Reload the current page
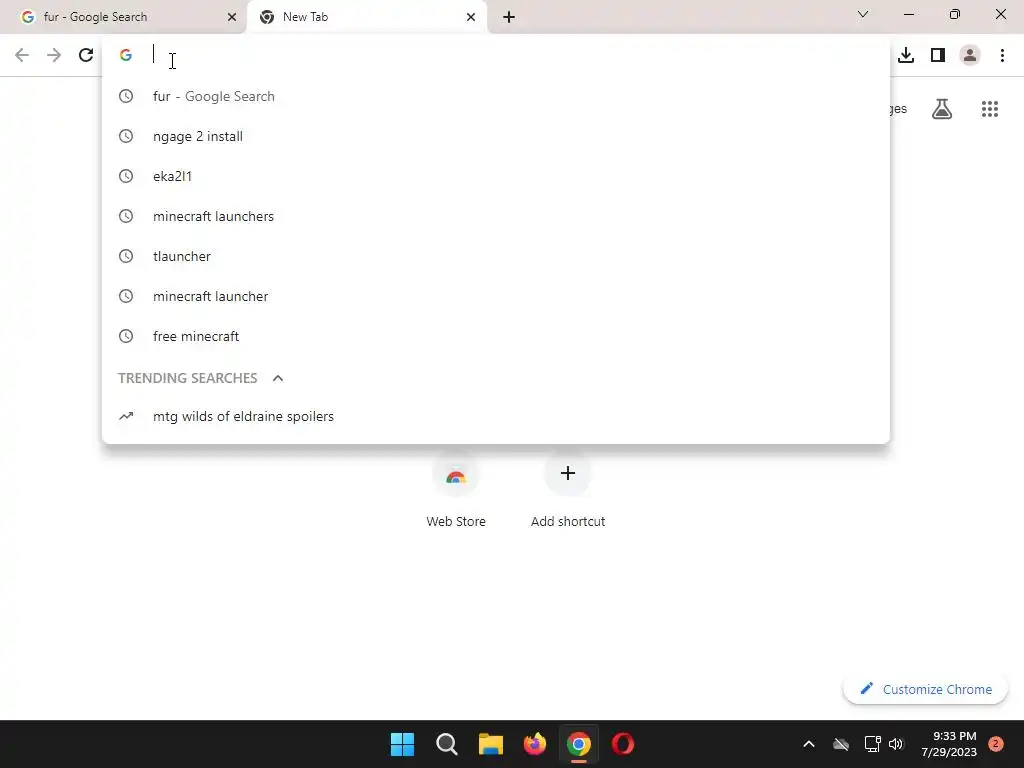 coord(86,55)
